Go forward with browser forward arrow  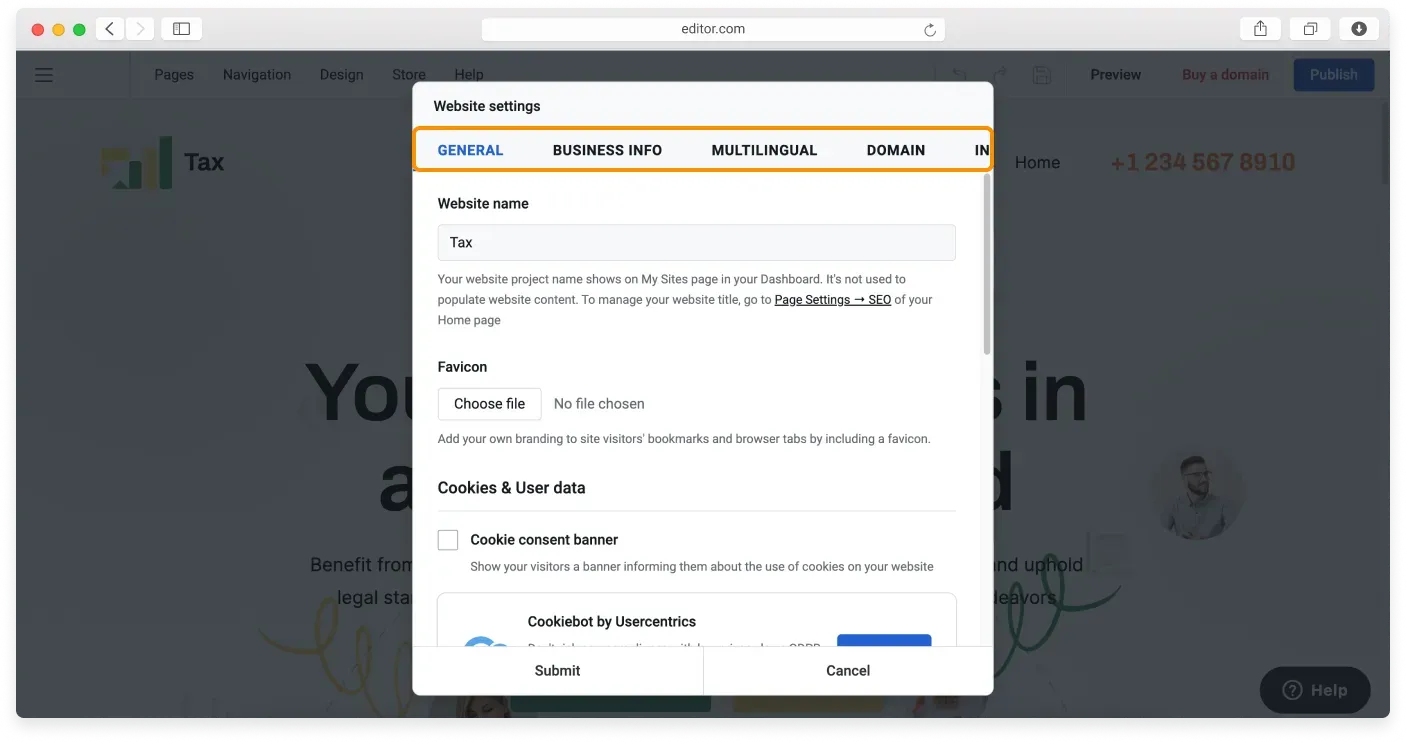pos(140,29)
